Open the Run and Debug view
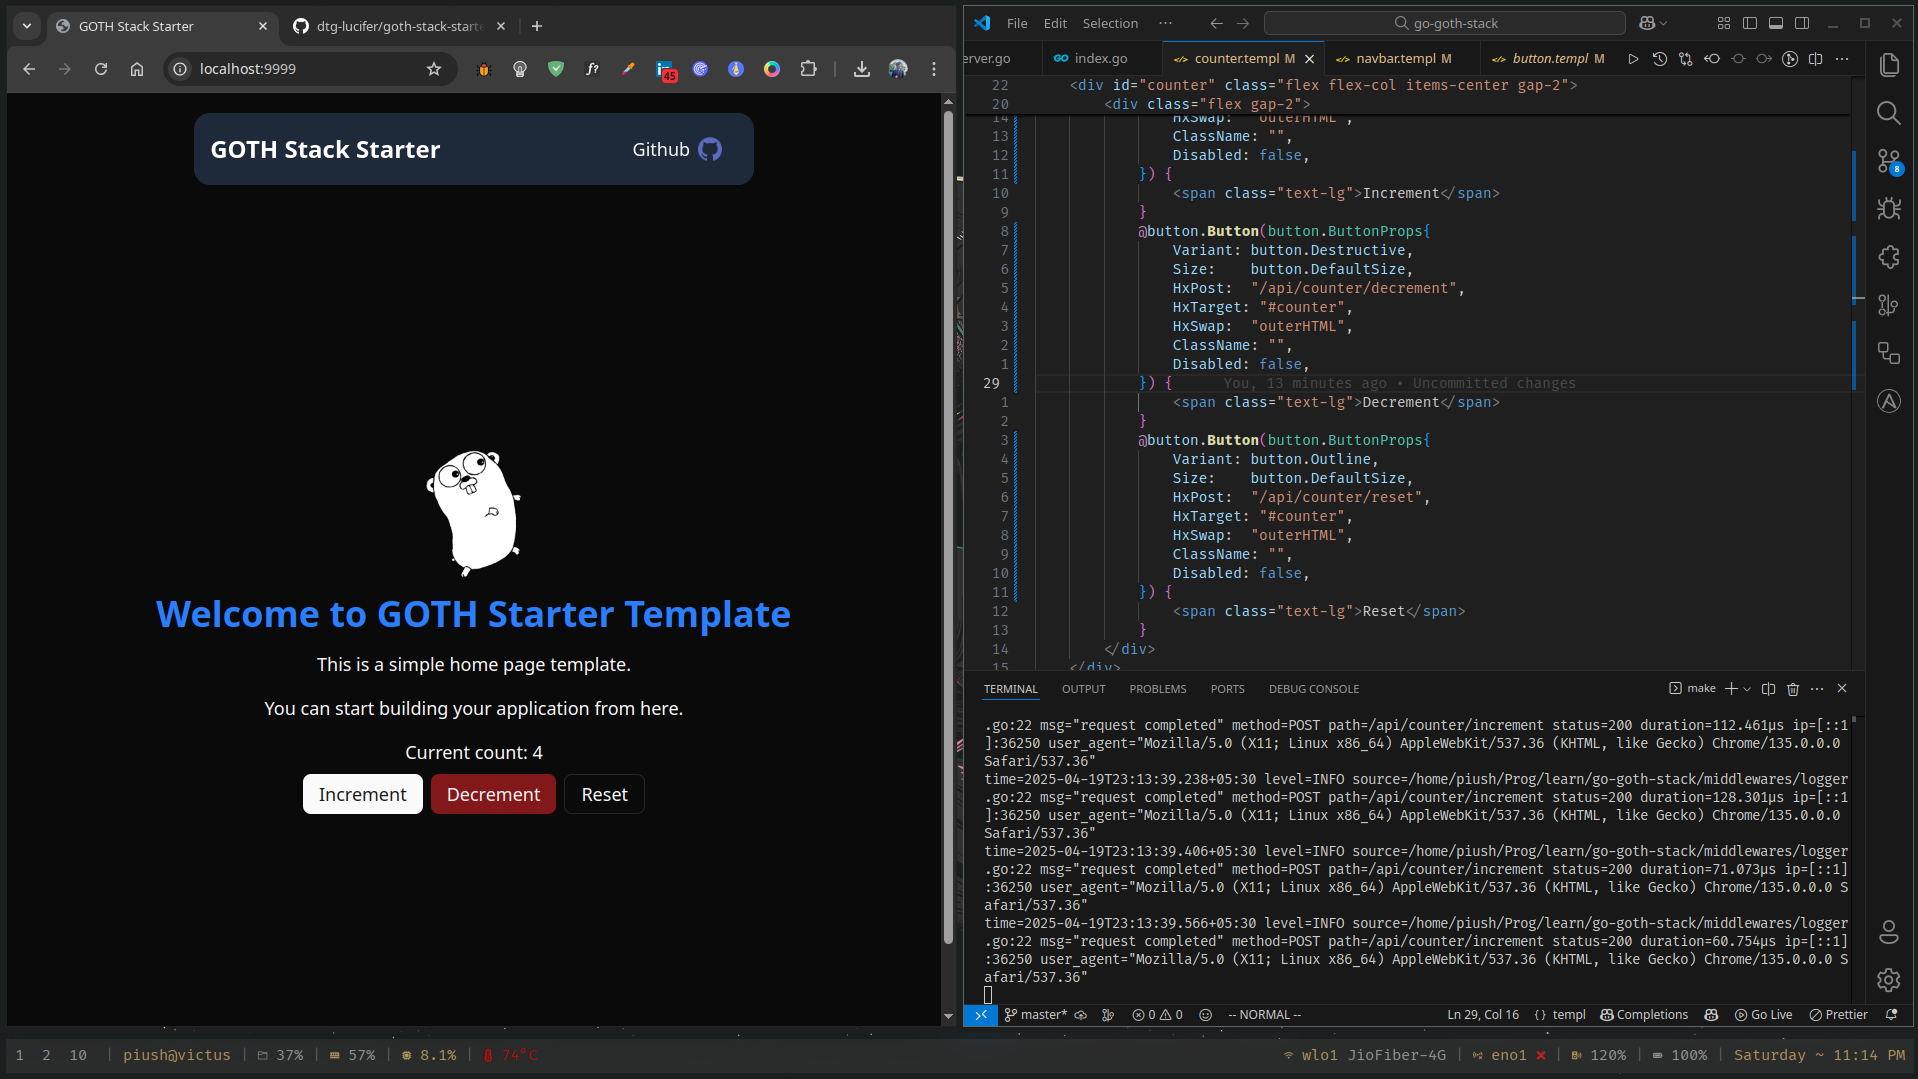The image size is (1918, 1079). 1889,208
